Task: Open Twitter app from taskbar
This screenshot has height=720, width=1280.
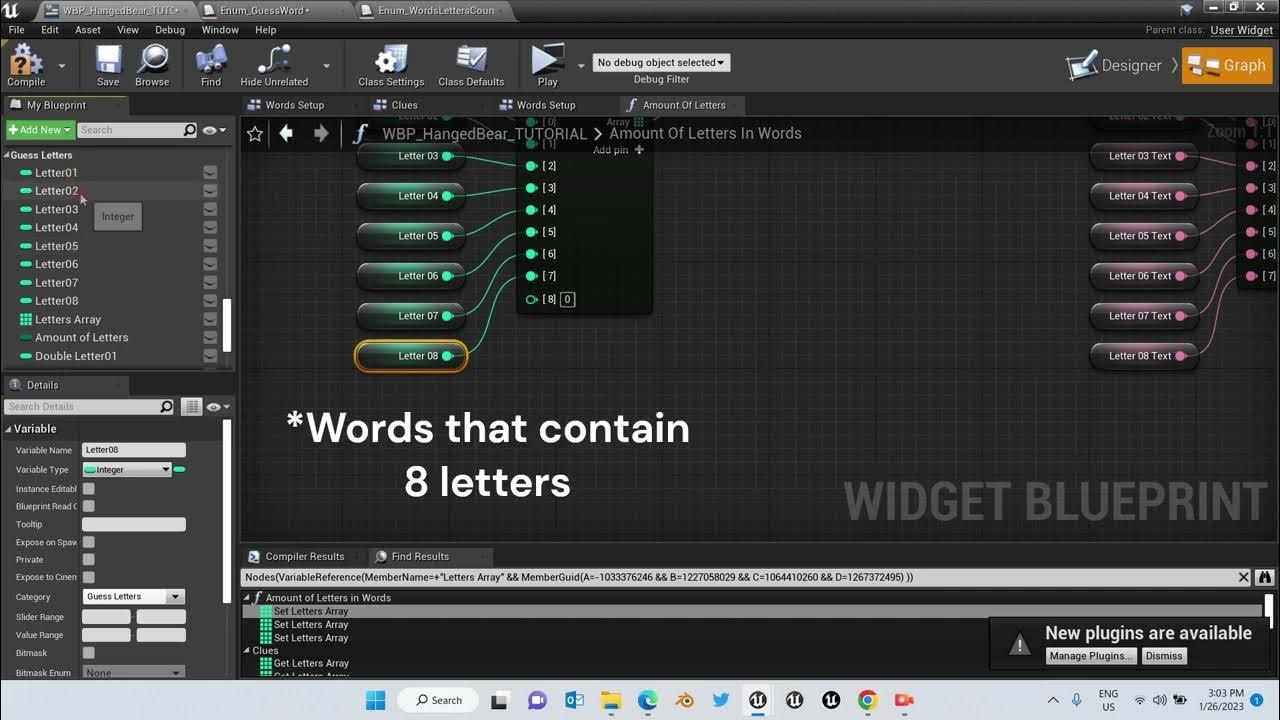Action: (x=721, y=700)
